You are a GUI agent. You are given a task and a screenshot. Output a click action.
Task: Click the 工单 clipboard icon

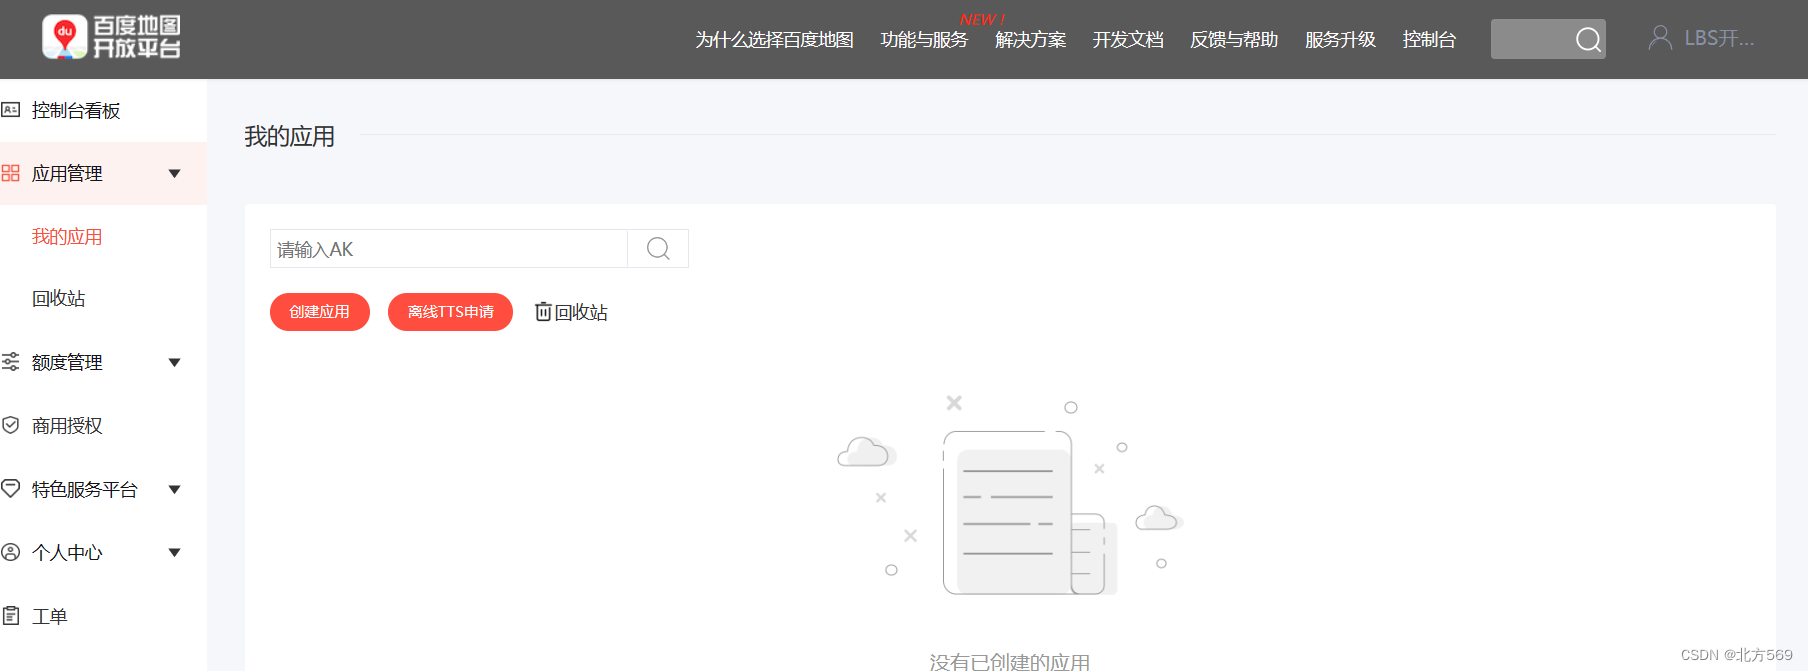[11, 615]
